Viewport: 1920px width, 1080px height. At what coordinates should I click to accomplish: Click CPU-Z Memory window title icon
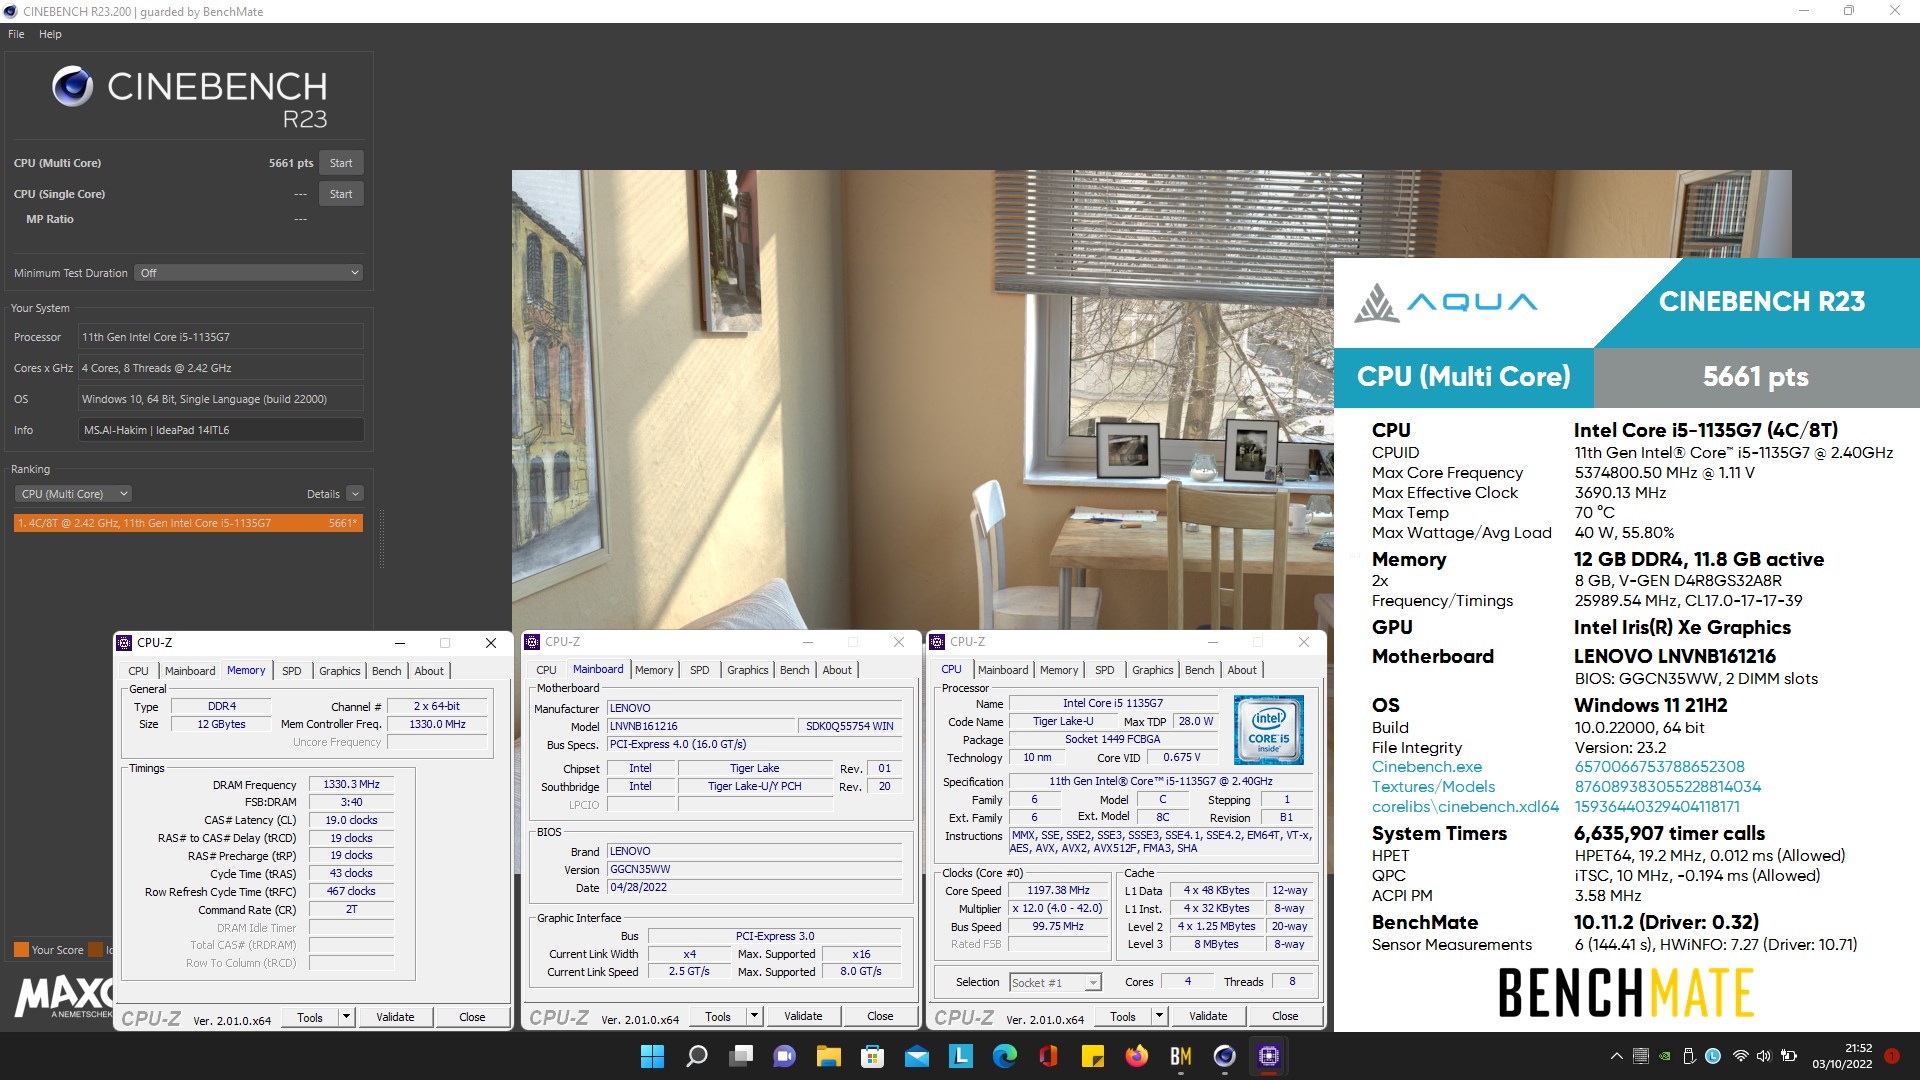(124, 643)
